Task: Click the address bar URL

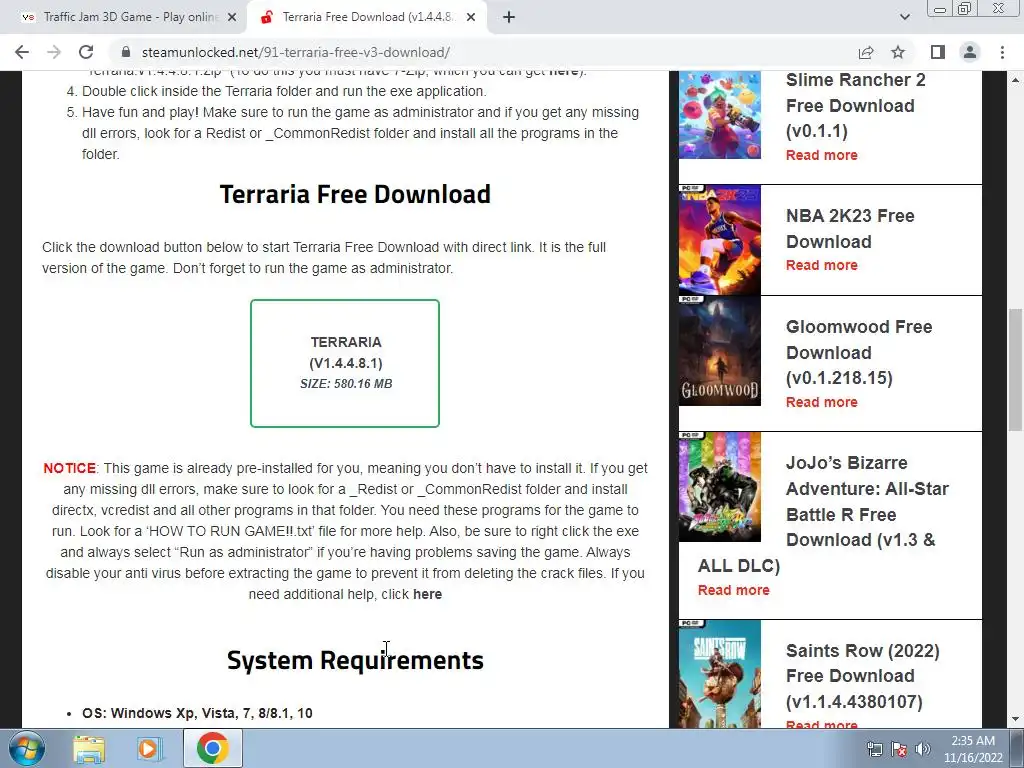Action: pyautogui.click(x=295, y=52)
